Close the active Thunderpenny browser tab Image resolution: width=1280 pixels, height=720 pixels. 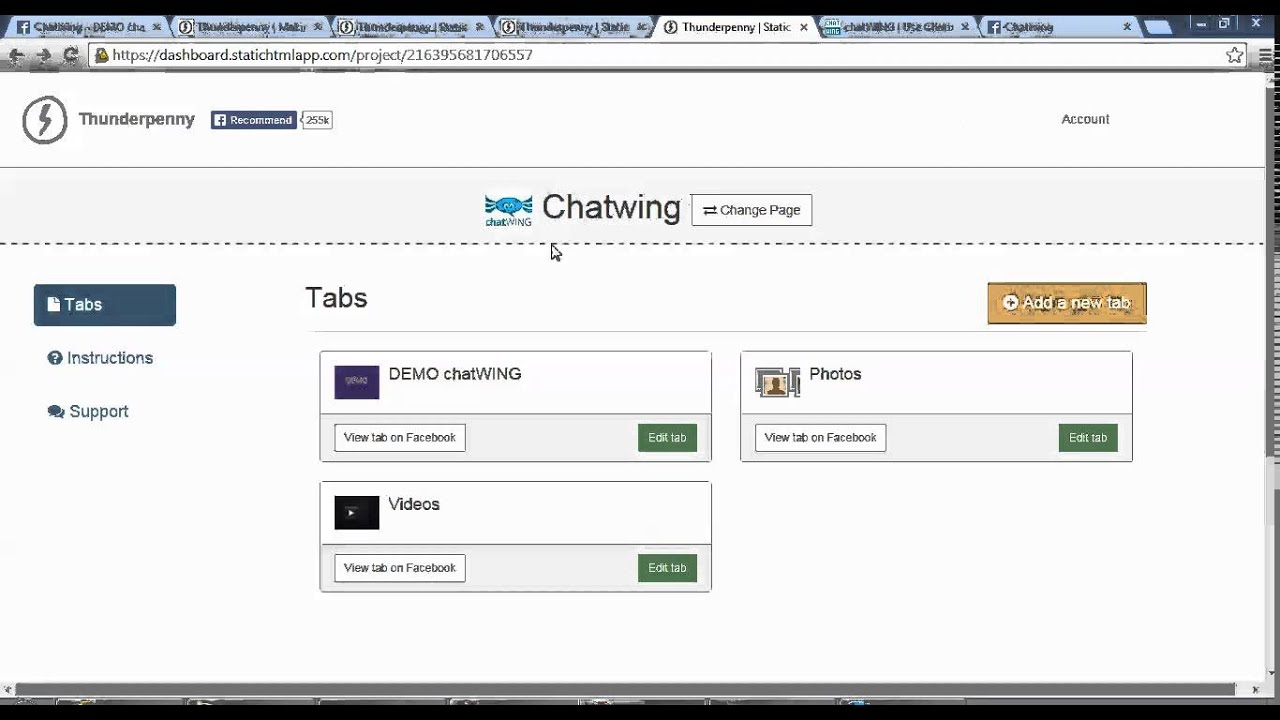(803, 27)
